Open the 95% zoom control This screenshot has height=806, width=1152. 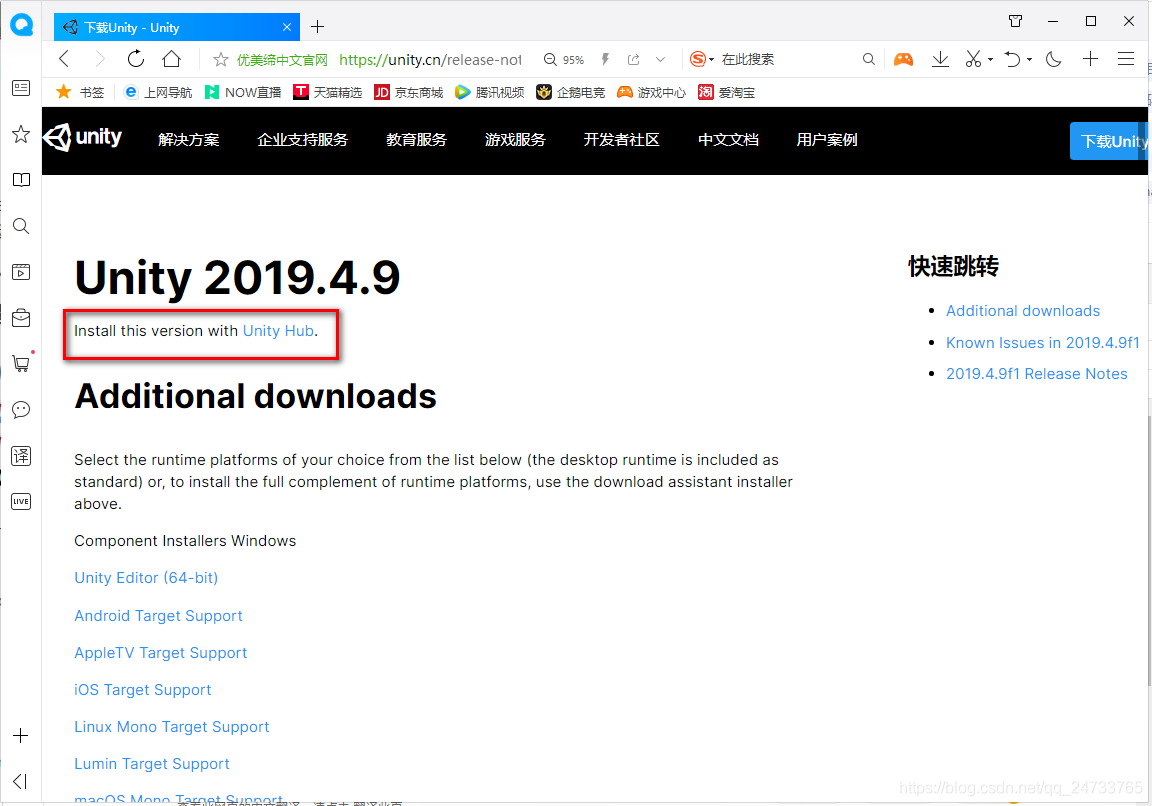tap(564, 60)
